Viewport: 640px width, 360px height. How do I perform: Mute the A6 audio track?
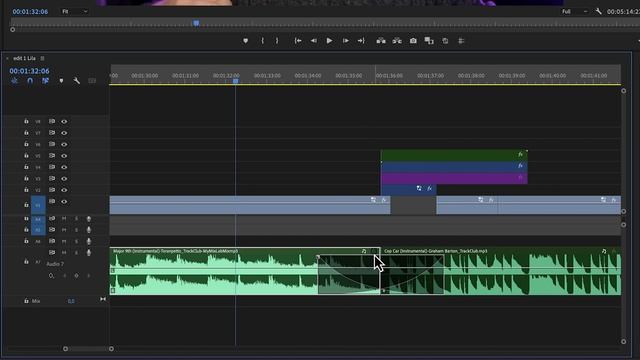click(x=64, y=241)
